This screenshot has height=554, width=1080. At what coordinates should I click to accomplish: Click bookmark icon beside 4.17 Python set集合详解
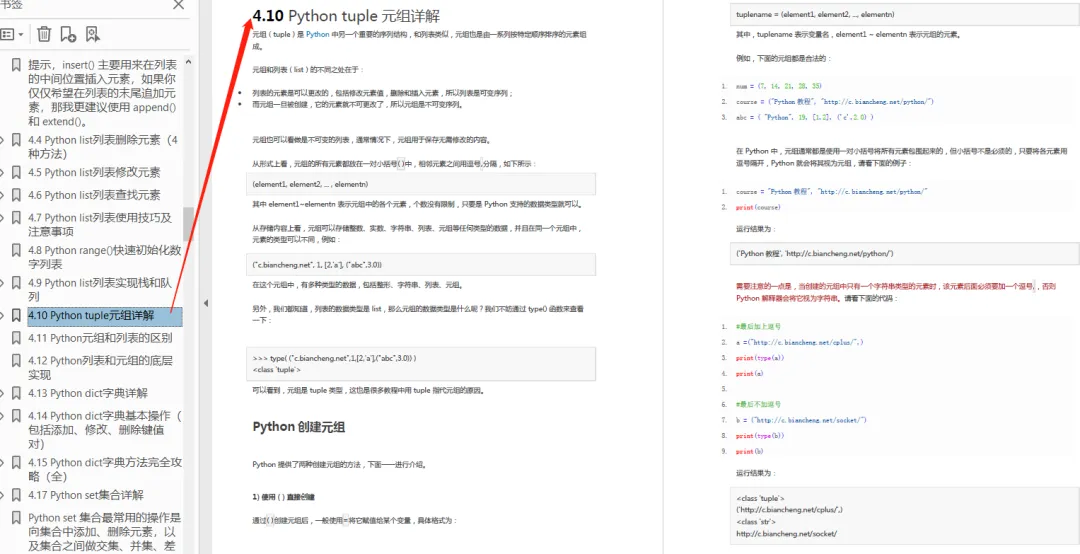17,495
